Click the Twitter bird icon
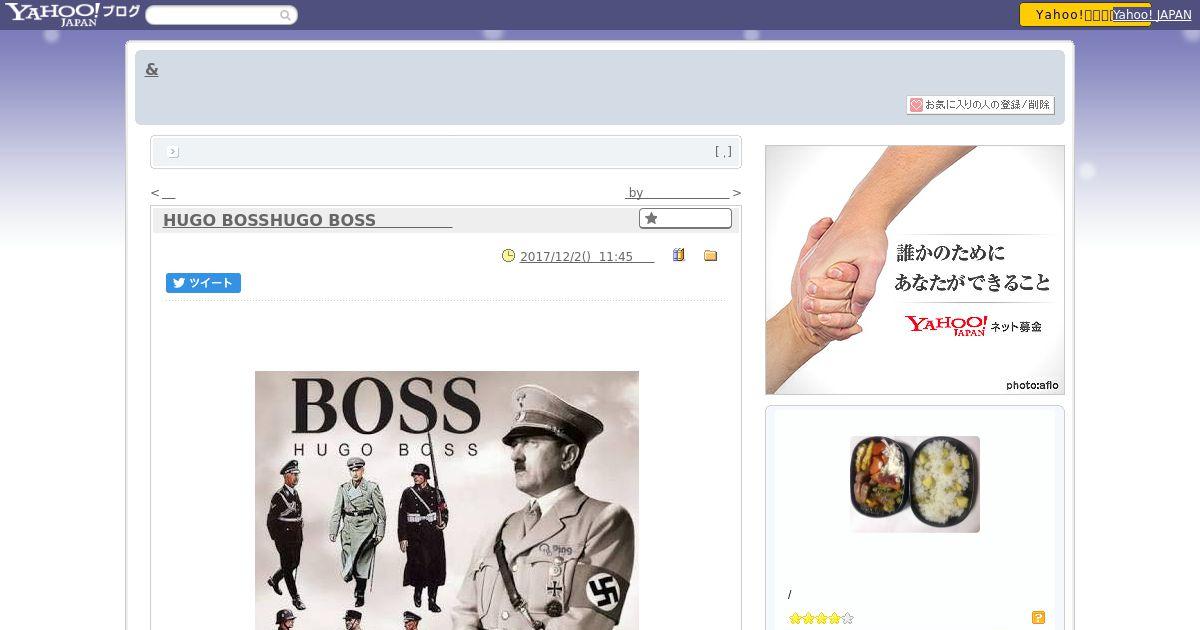 tap(179, 283)
